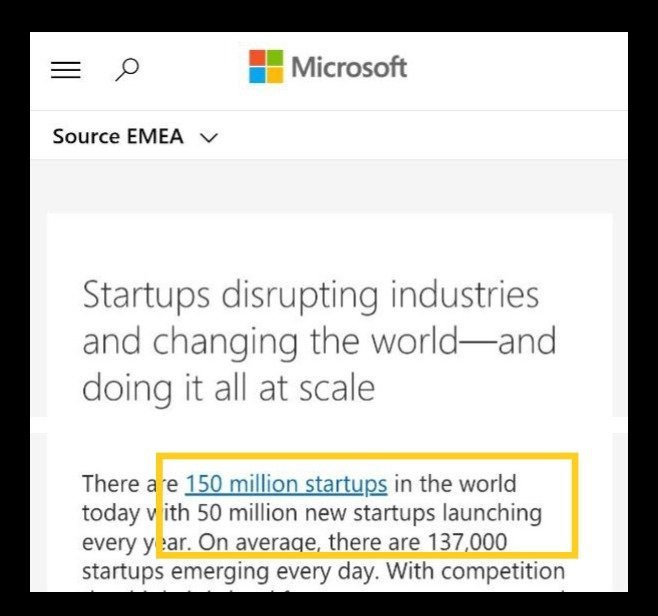
Task: Click the Microsoft wordmark text
Action: pyautogui.click(x=349, y=68)
